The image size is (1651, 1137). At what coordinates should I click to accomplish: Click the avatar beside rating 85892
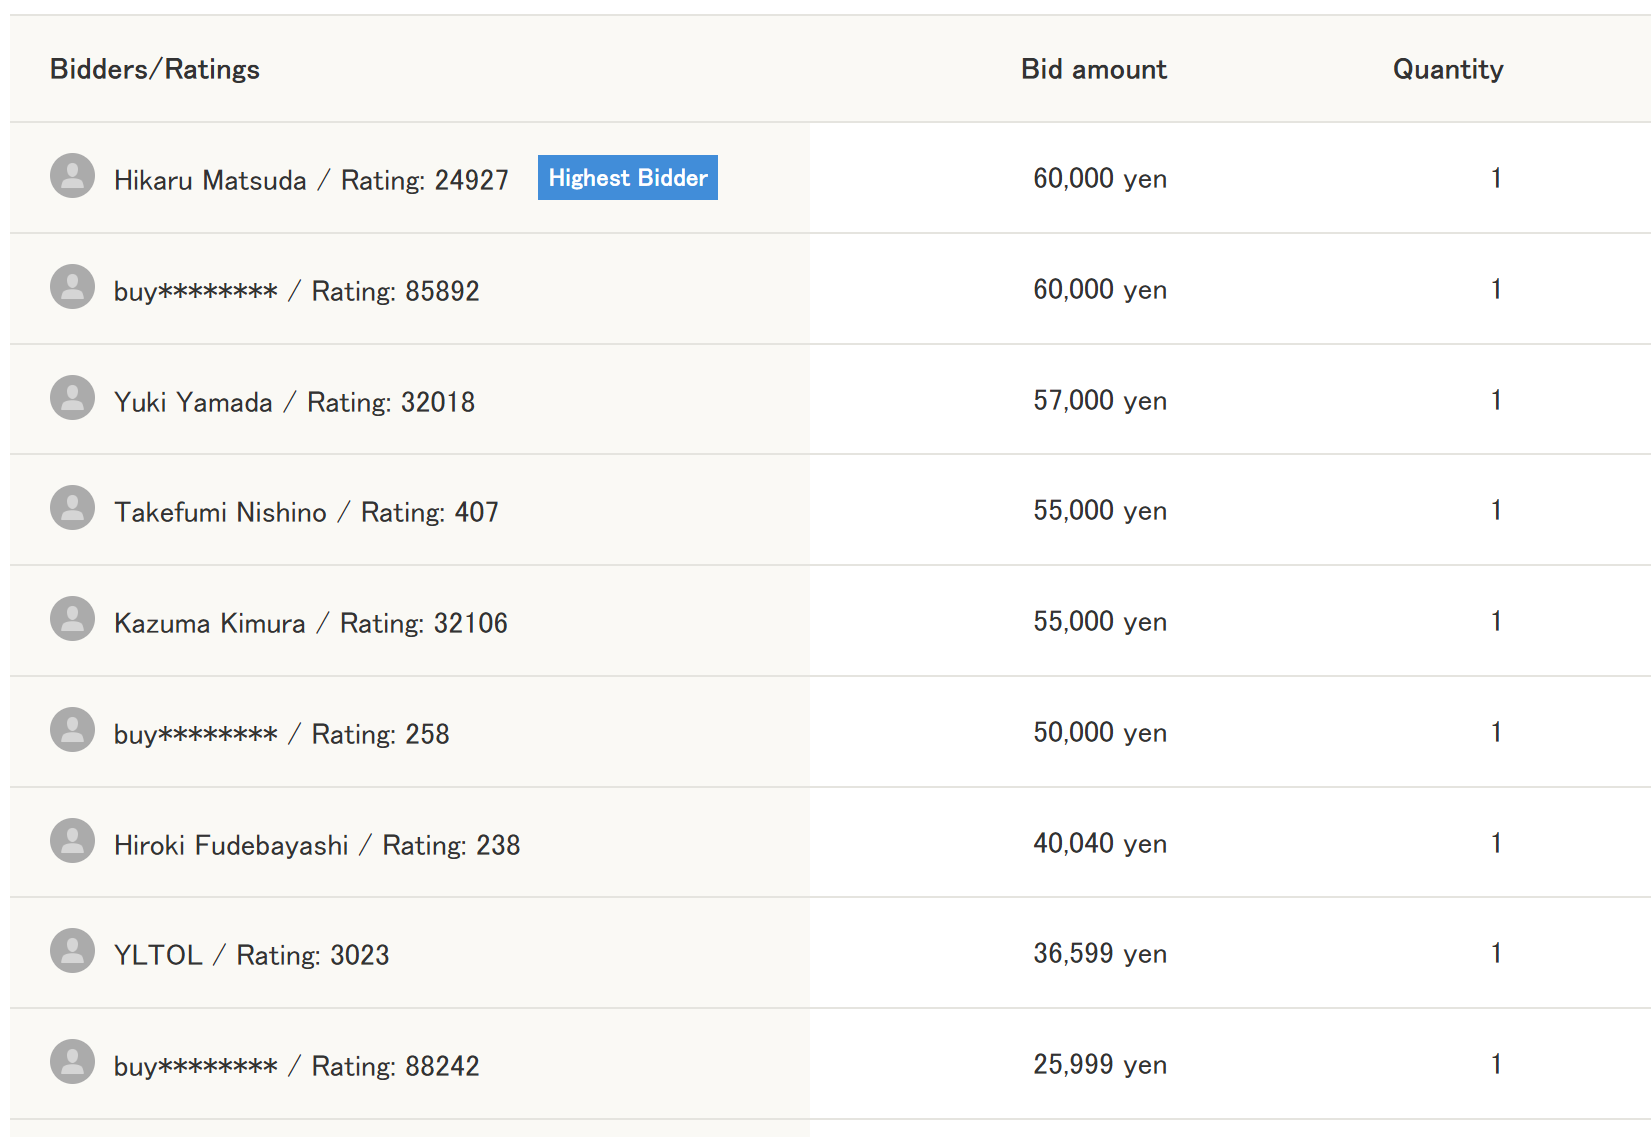click(x=72, y=287)
